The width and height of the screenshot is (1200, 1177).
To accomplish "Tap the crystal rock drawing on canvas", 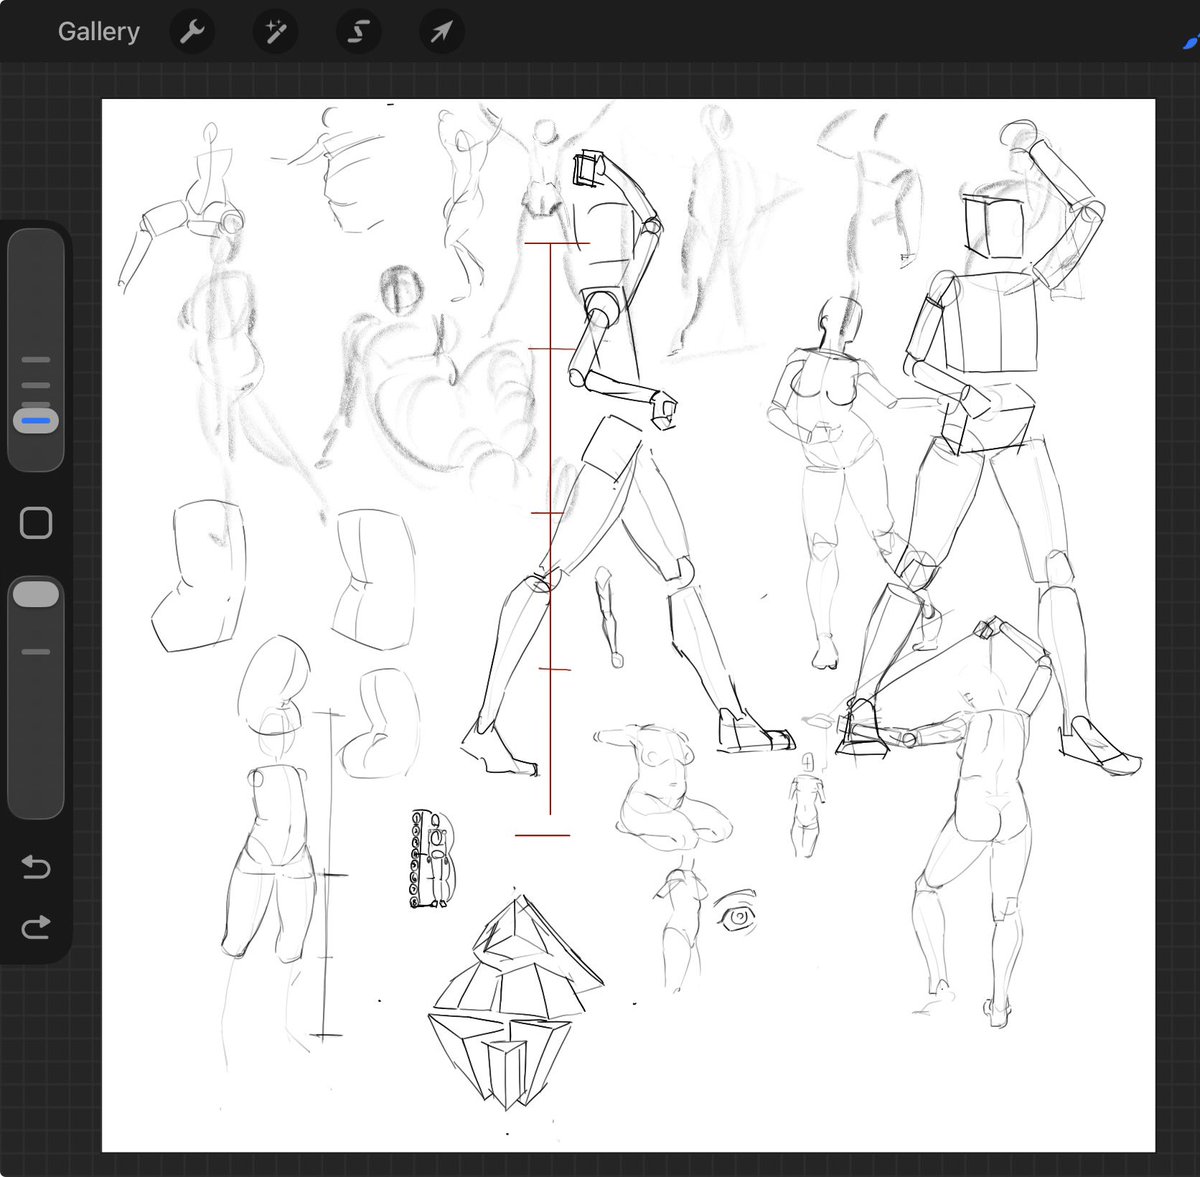I will pos(516,1002).
